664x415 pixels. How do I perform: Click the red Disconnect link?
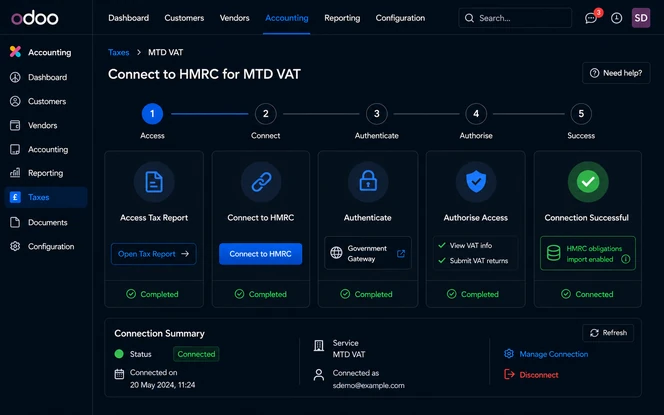click(x=539, y=375)
